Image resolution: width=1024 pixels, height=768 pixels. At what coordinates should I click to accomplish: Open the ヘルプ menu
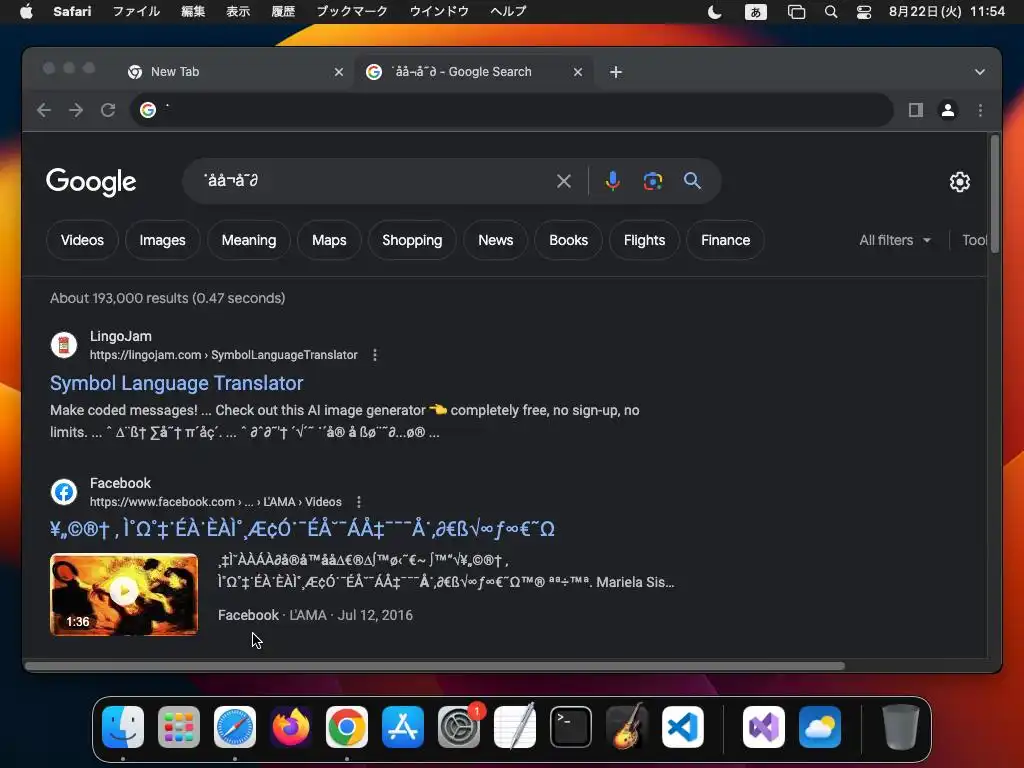tap(507, 11)
